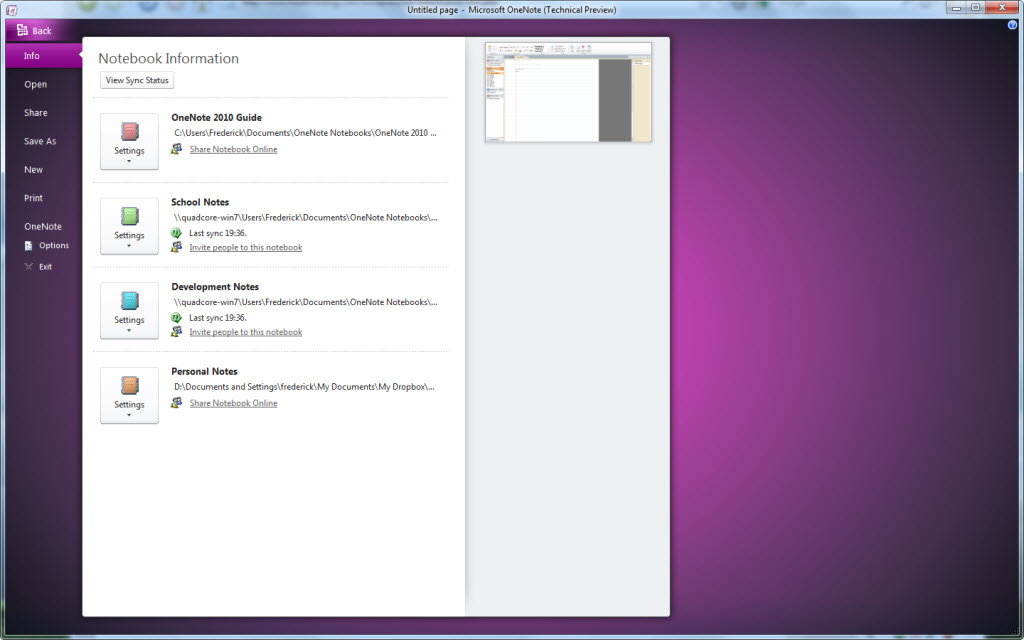Click the Back button icon
The height and width of the screenshot is (640, 1024).
coord(22,30)
